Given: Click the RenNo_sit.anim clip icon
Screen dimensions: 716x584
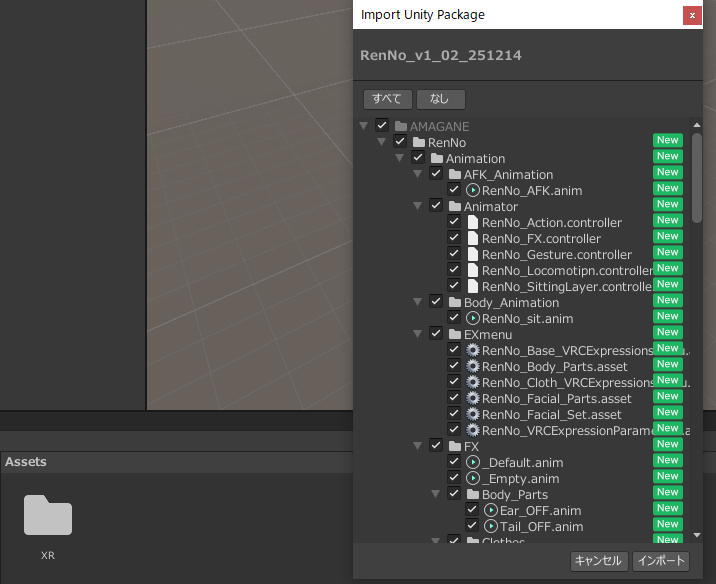Looking at the screenshot, I should tap(473, 319).
